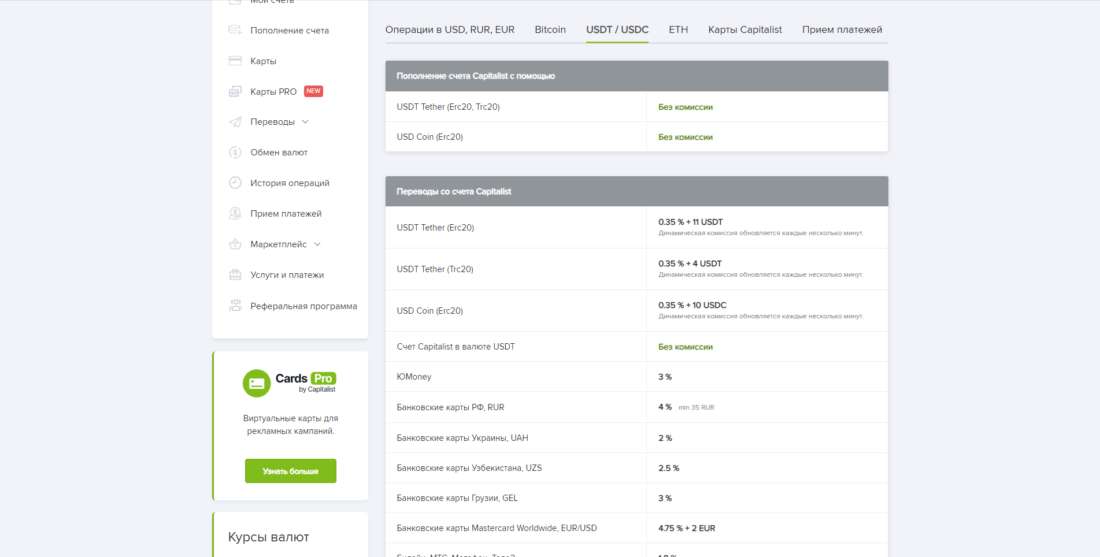Click USDT Tether (Erc20, Trc20) row

point(636,107)
